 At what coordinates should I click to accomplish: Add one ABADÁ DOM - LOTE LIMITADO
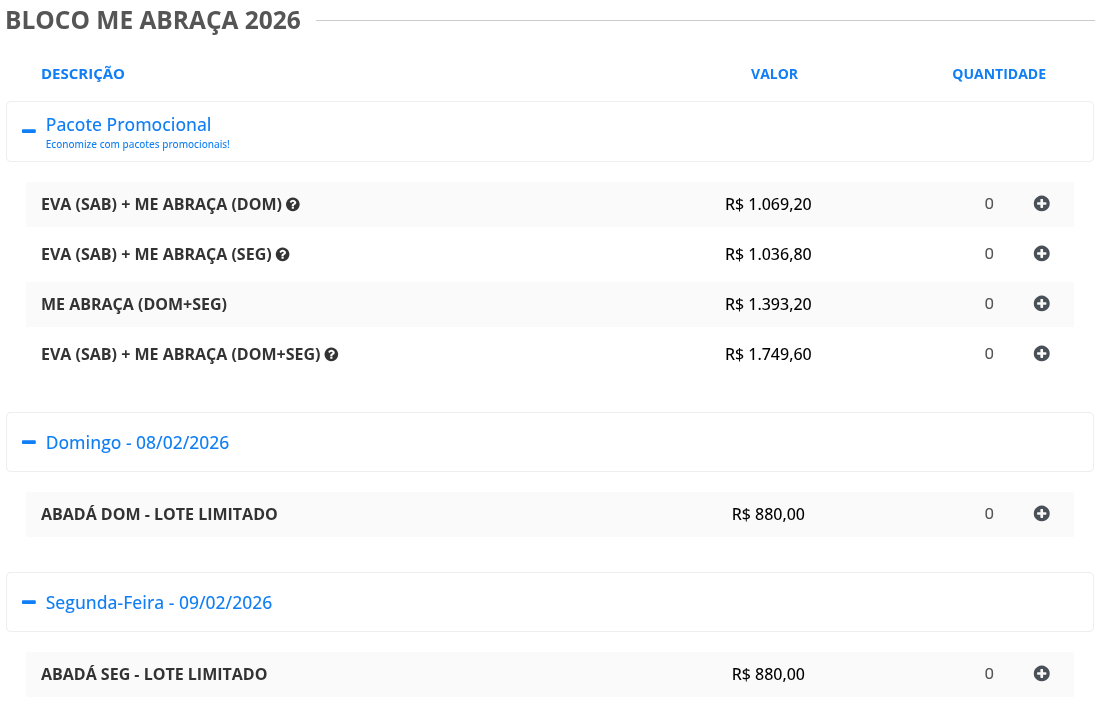tap(1041, 514)
